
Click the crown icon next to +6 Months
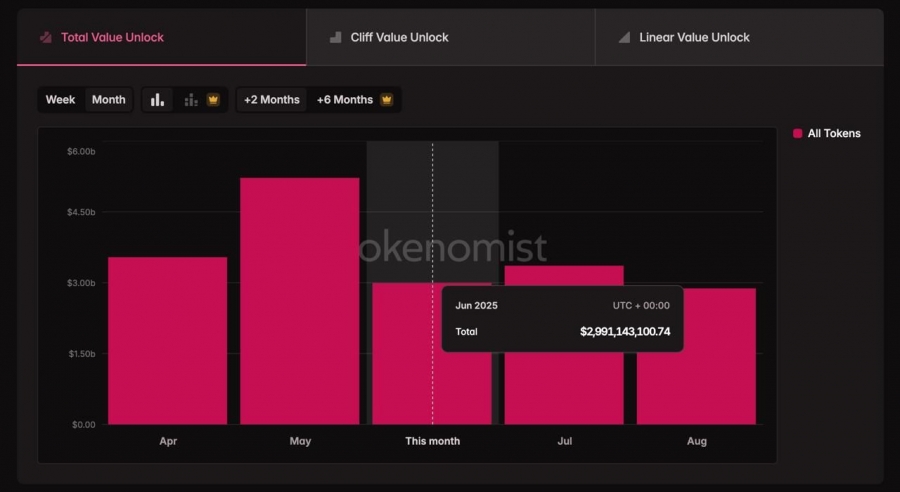tap(387, 99)
